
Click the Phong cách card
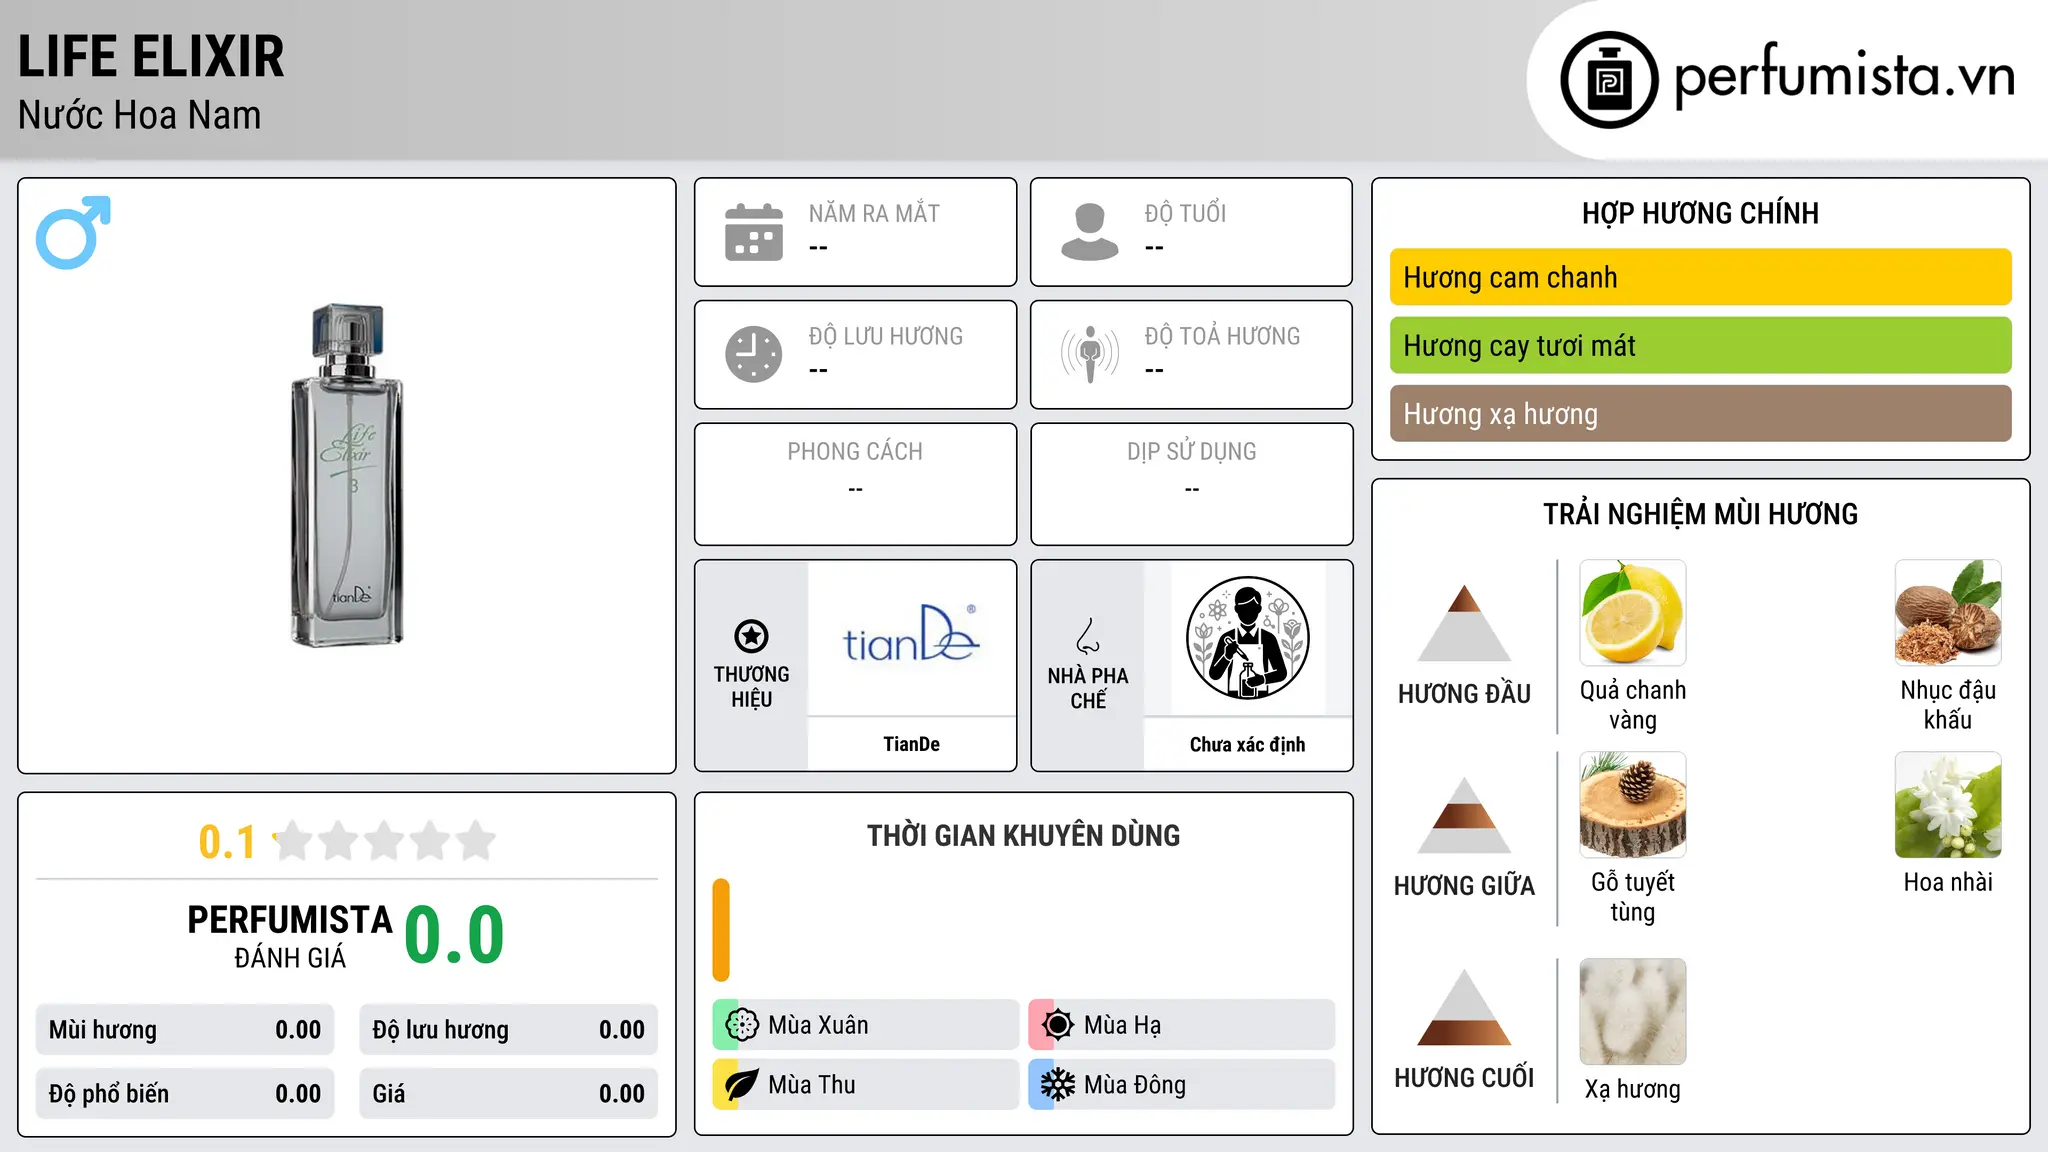[855, 484]
